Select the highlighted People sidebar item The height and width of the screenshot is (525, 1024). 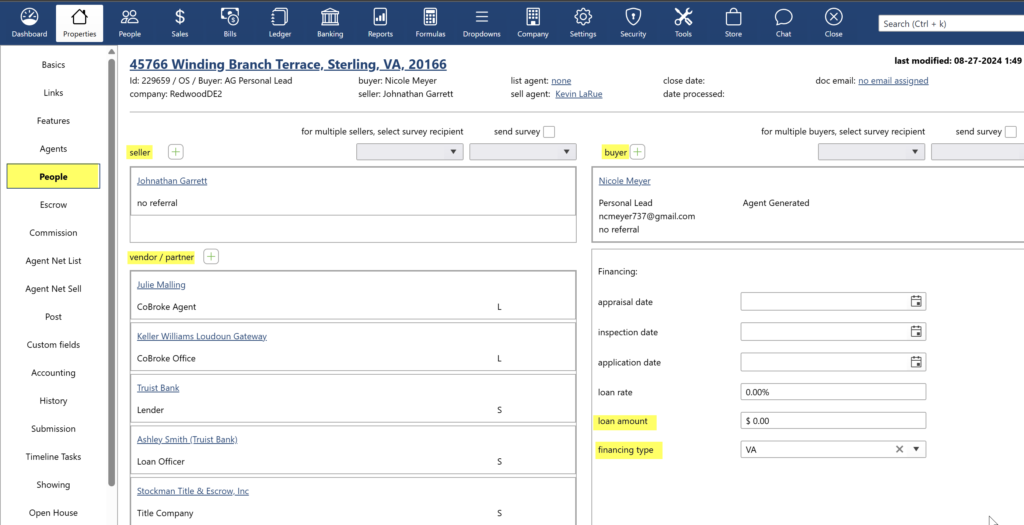point(53,176)
